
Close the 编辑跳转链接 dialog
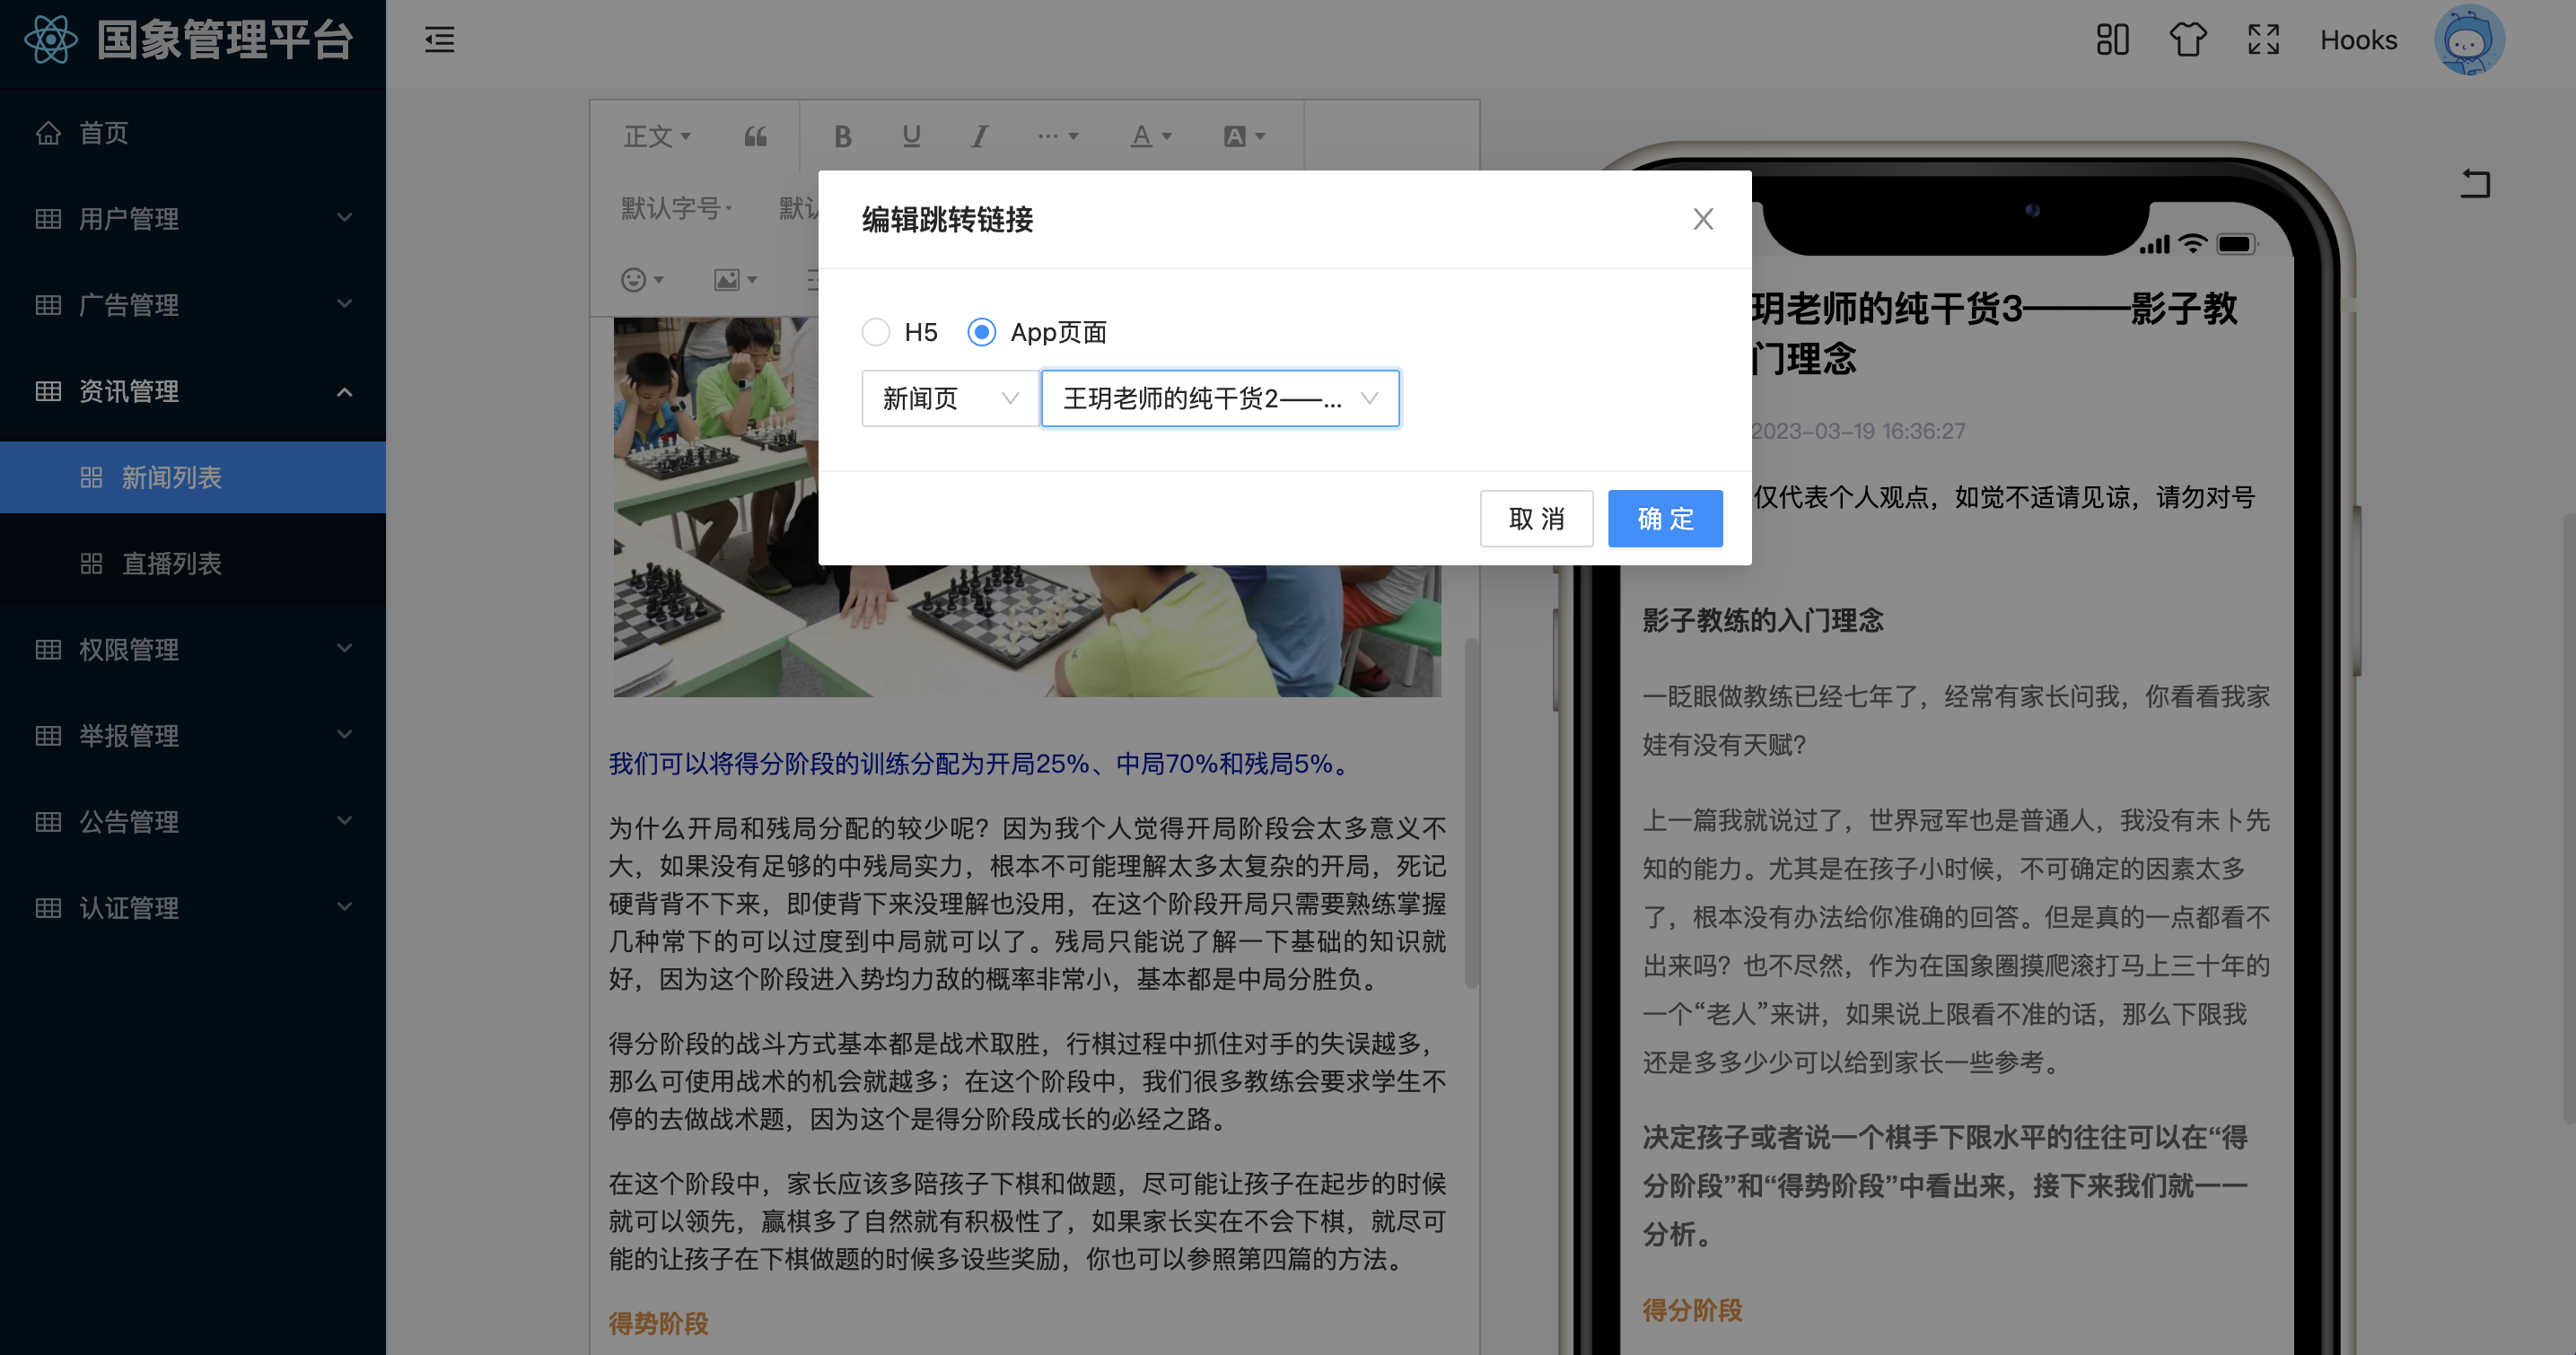click(x=1703, y=219)
